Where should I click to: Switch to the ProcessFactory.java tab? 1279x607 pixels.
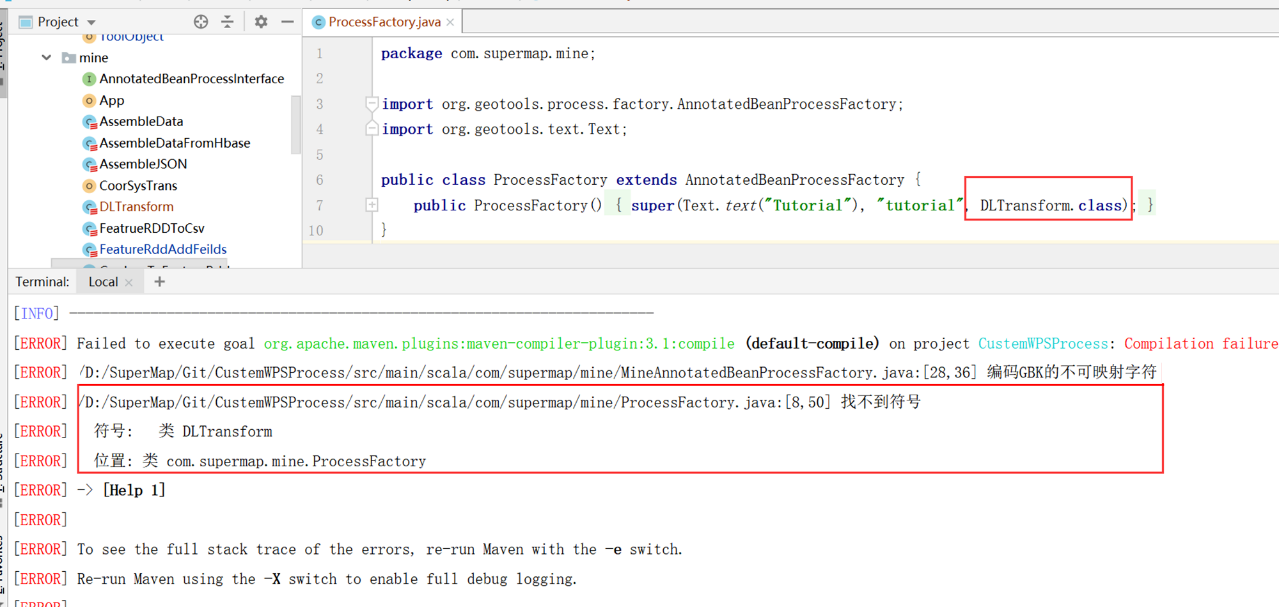377,22
